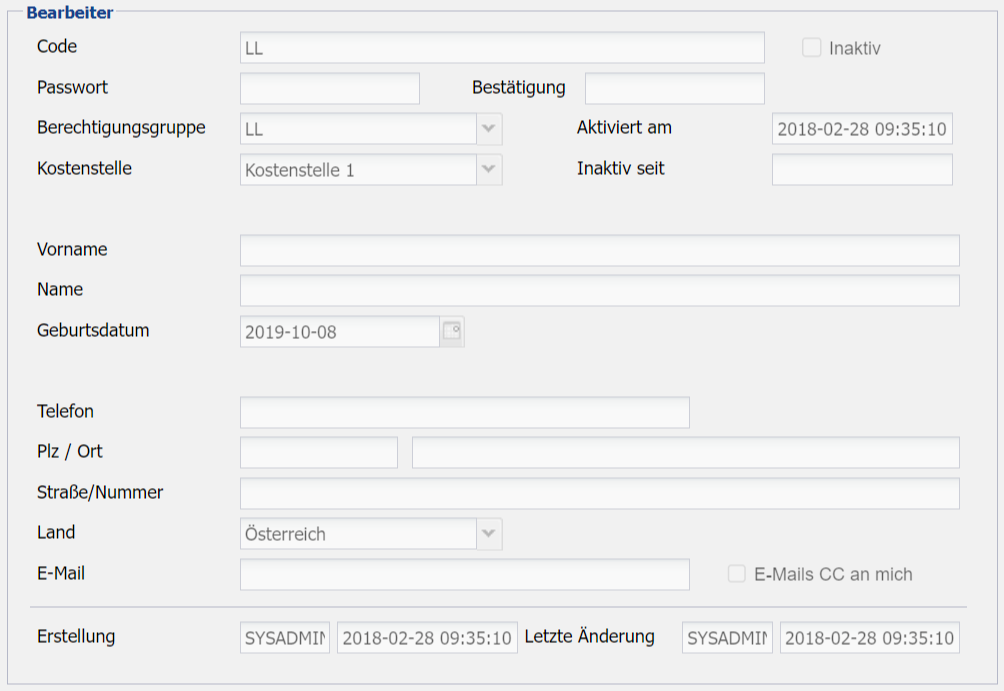Focus the Passwort field
Viewport: 1004px width, 691px height.
330,89
